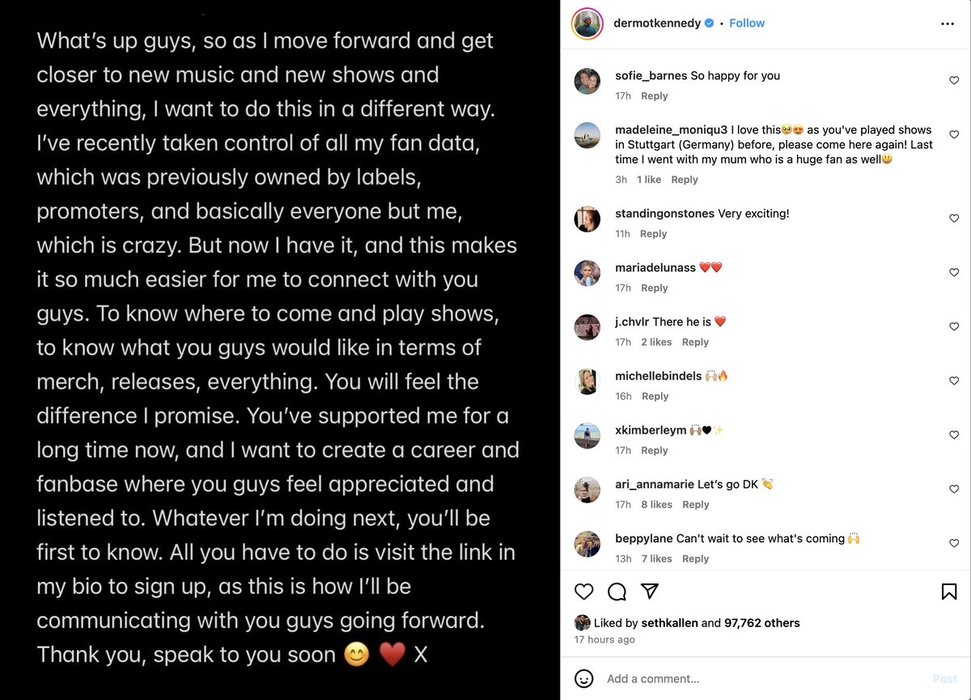The height and width of the screenshot is (700, 971).
Task: View the 8 likes on ari_annamarie's comment
Action: click(x=657, y=505)
